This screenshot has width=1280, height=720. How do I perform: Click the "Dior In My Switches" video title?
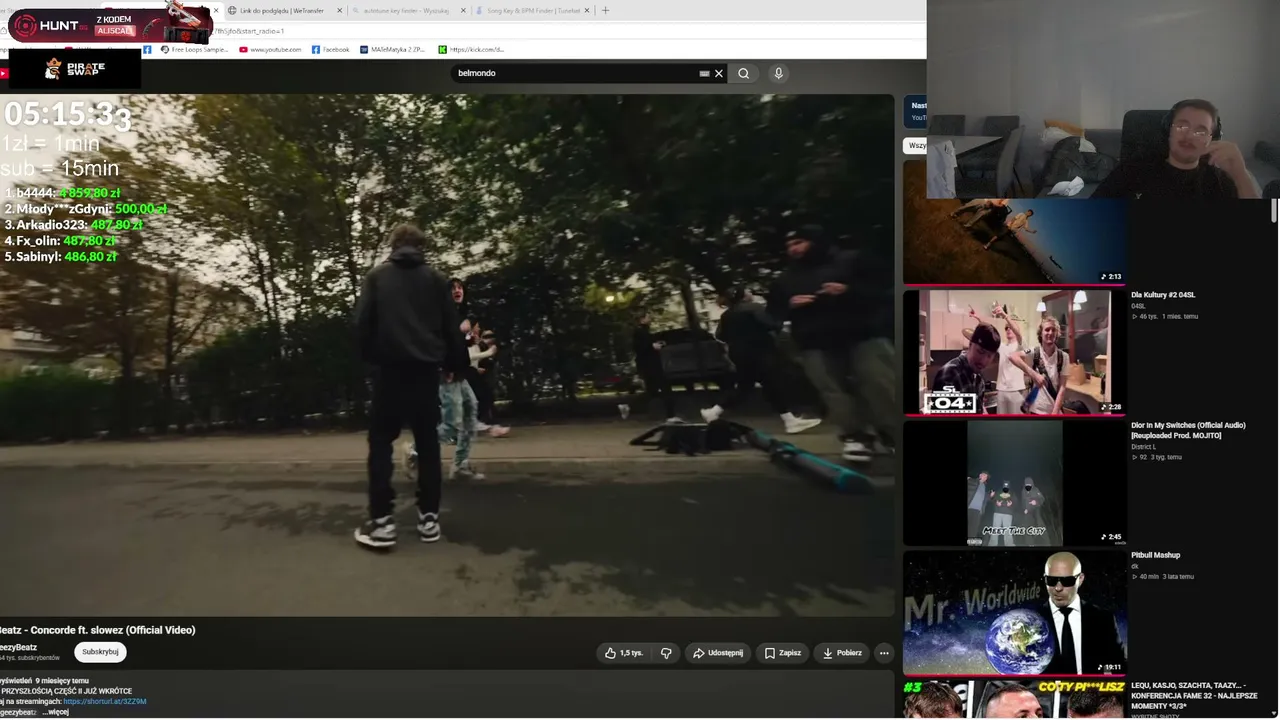coord(1188,430)
